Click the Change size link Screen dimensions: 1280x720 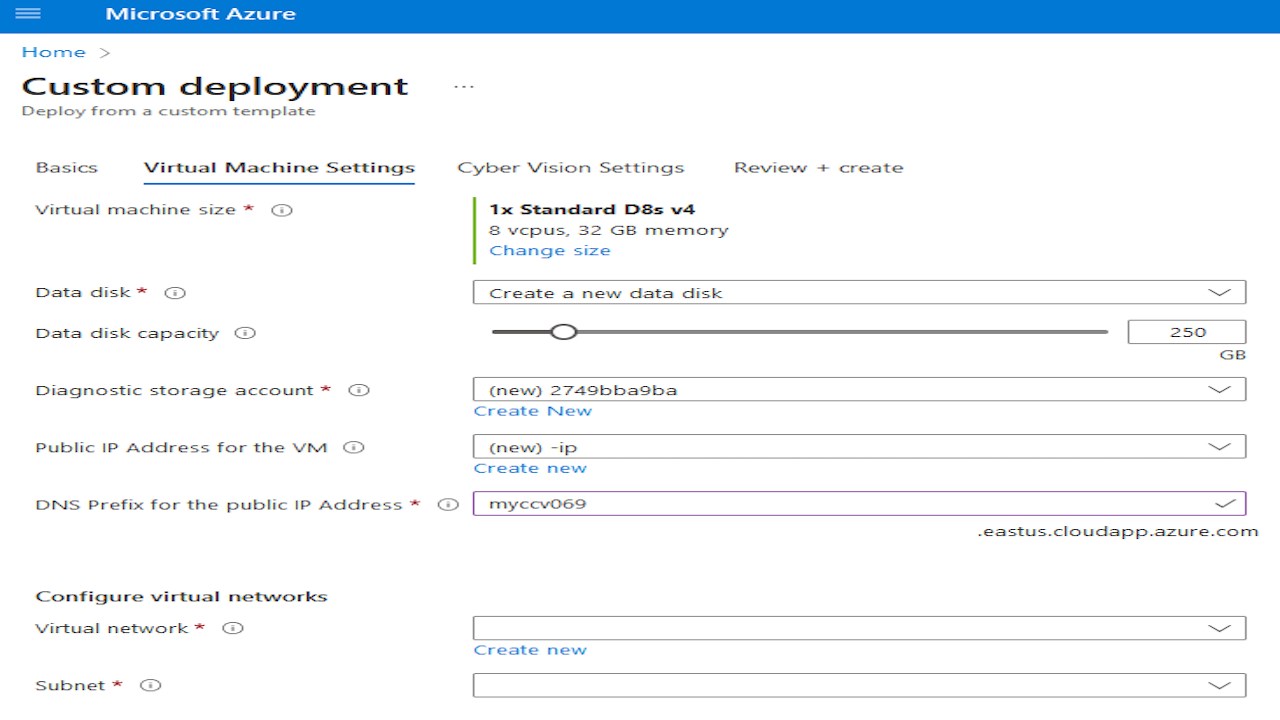click(x=549, y=251)
